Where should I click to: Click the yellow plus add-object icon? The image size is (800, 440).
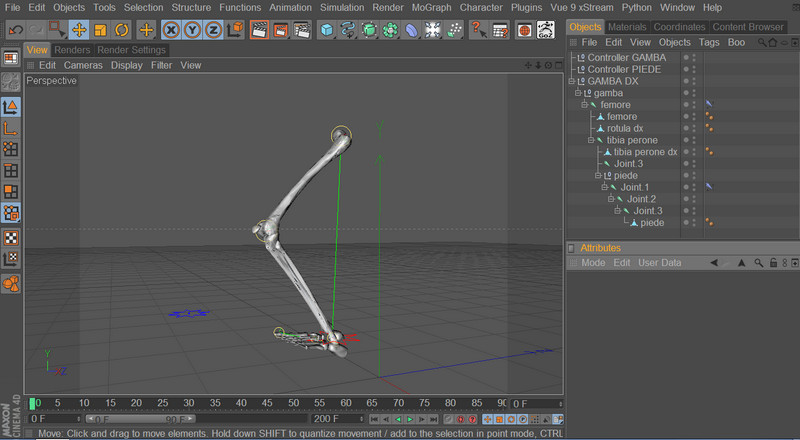click(x=146, y=30)
